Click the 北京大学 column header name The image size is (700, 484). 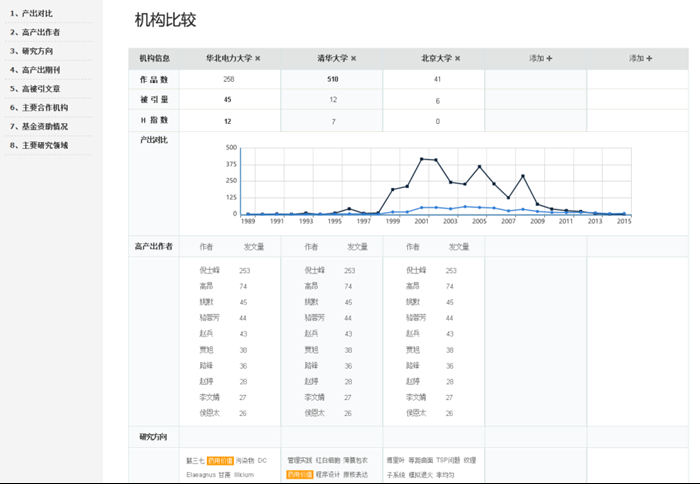[x=437, y=58]
